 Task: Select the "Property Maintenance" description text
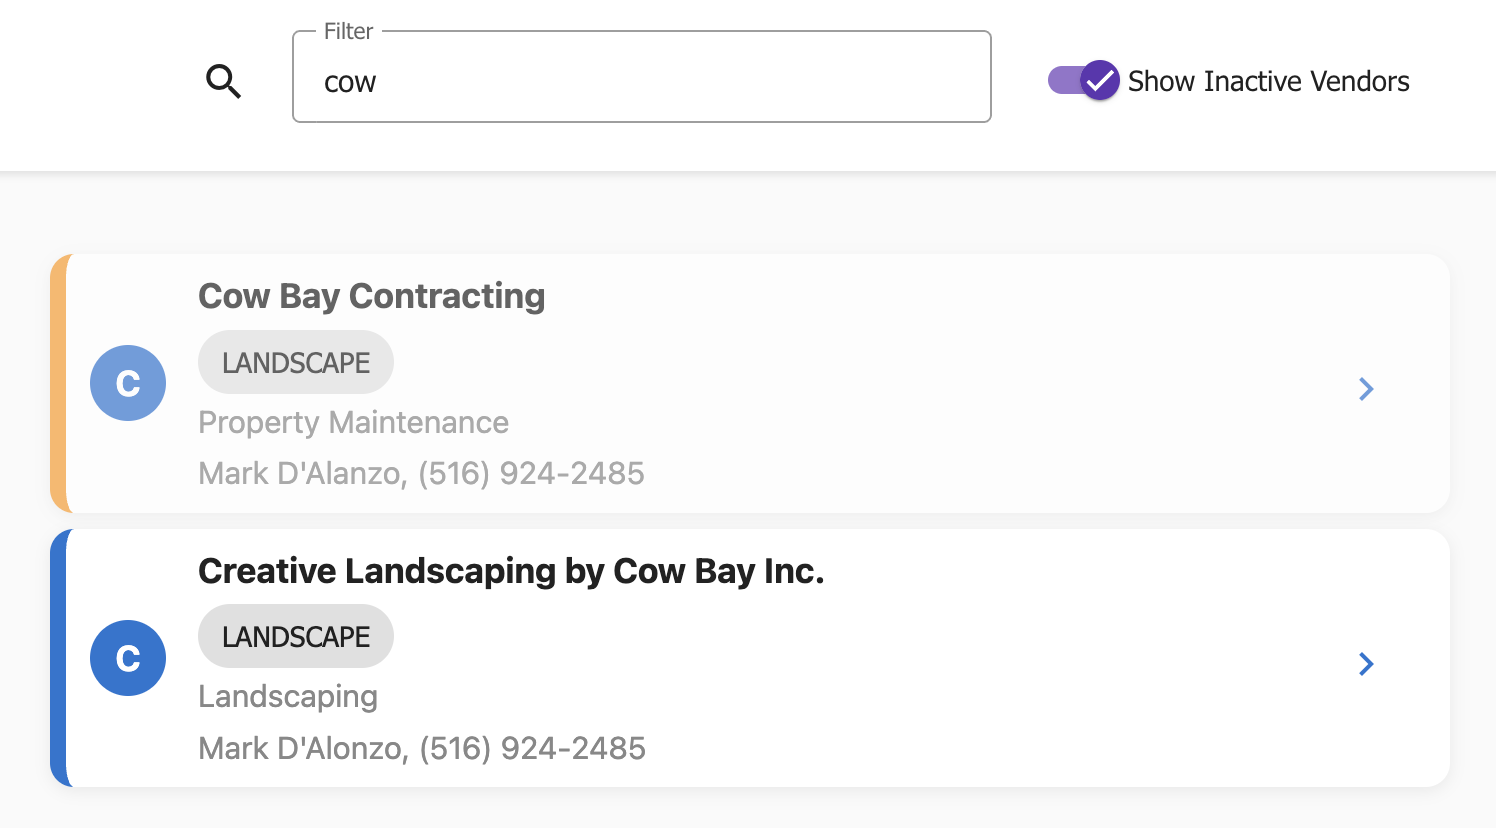click(353, 422)
